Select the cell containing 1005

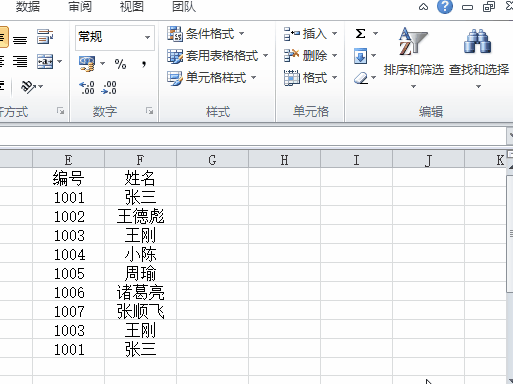tap(68, 273)
